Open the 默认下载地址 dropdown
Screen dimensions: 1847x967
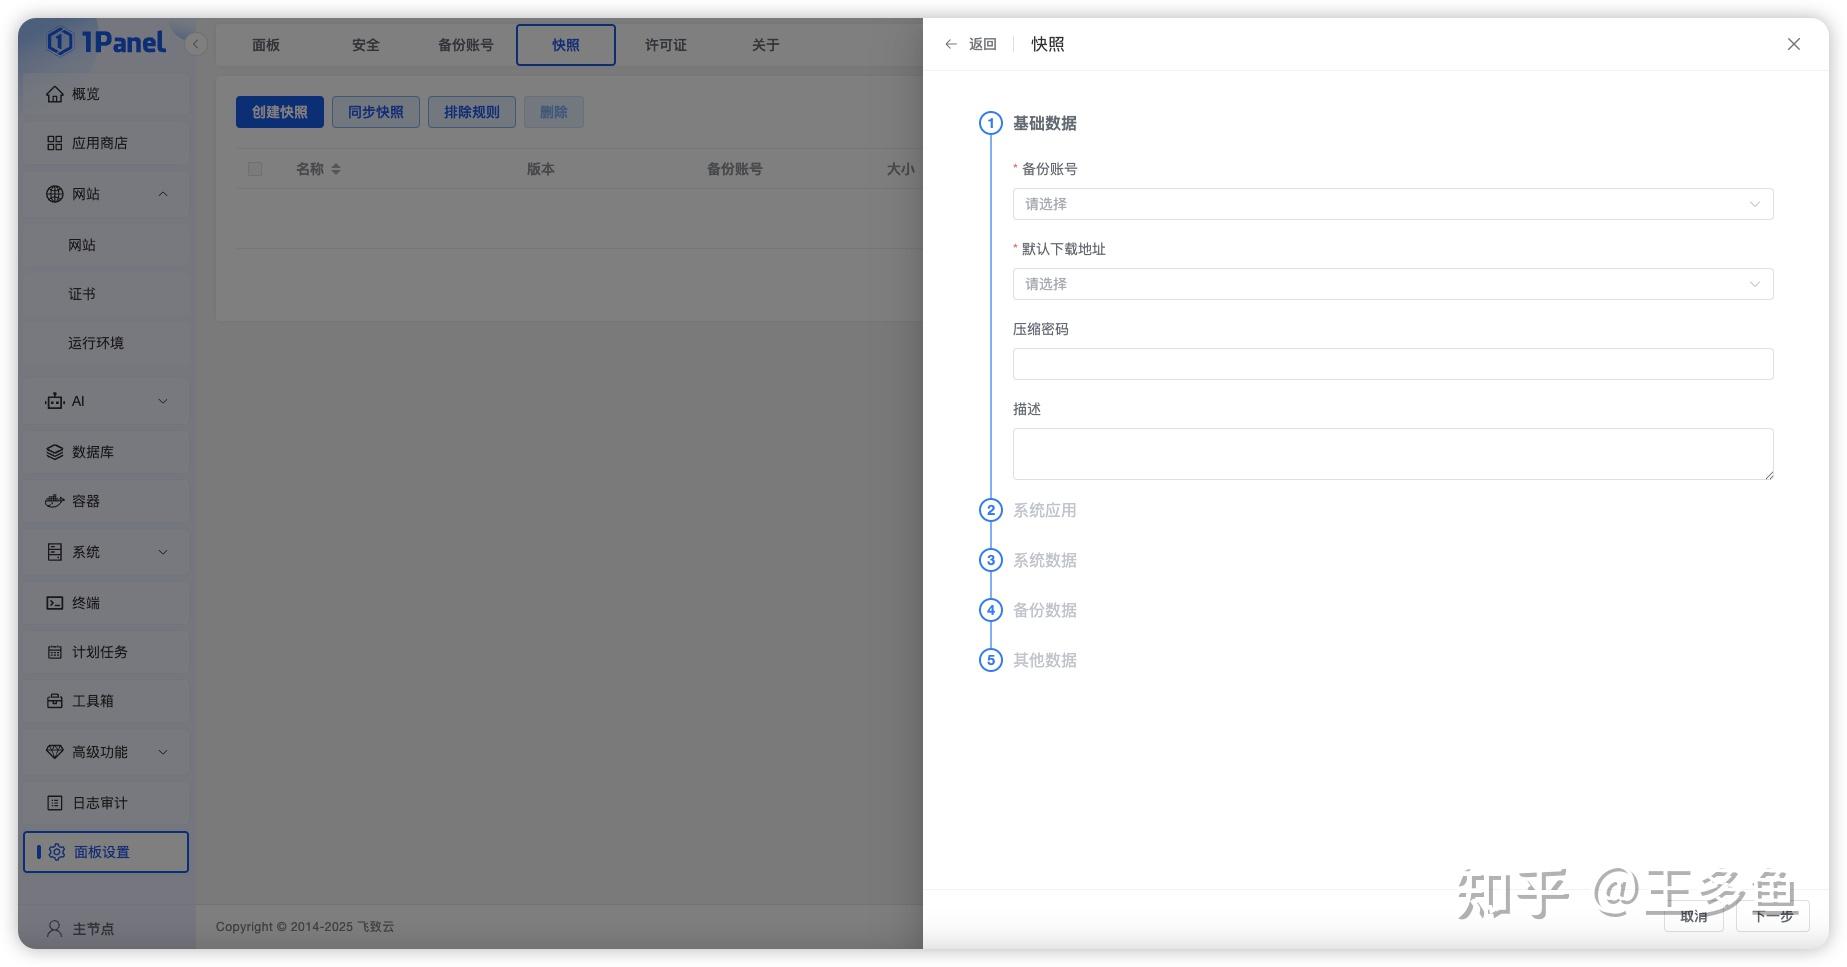[1393, 284]
